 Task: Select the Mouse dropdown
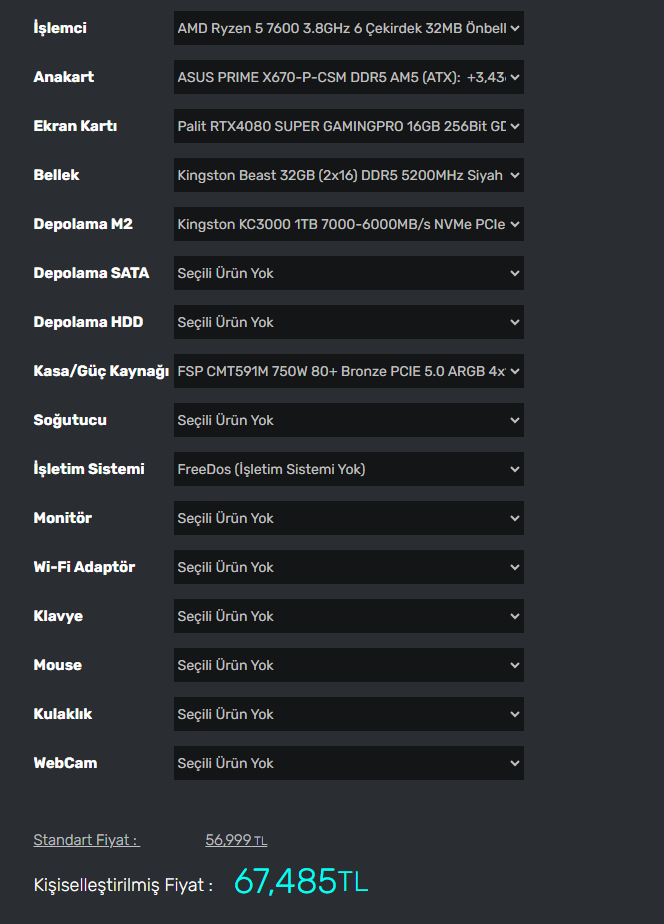(x=348, y=665)
